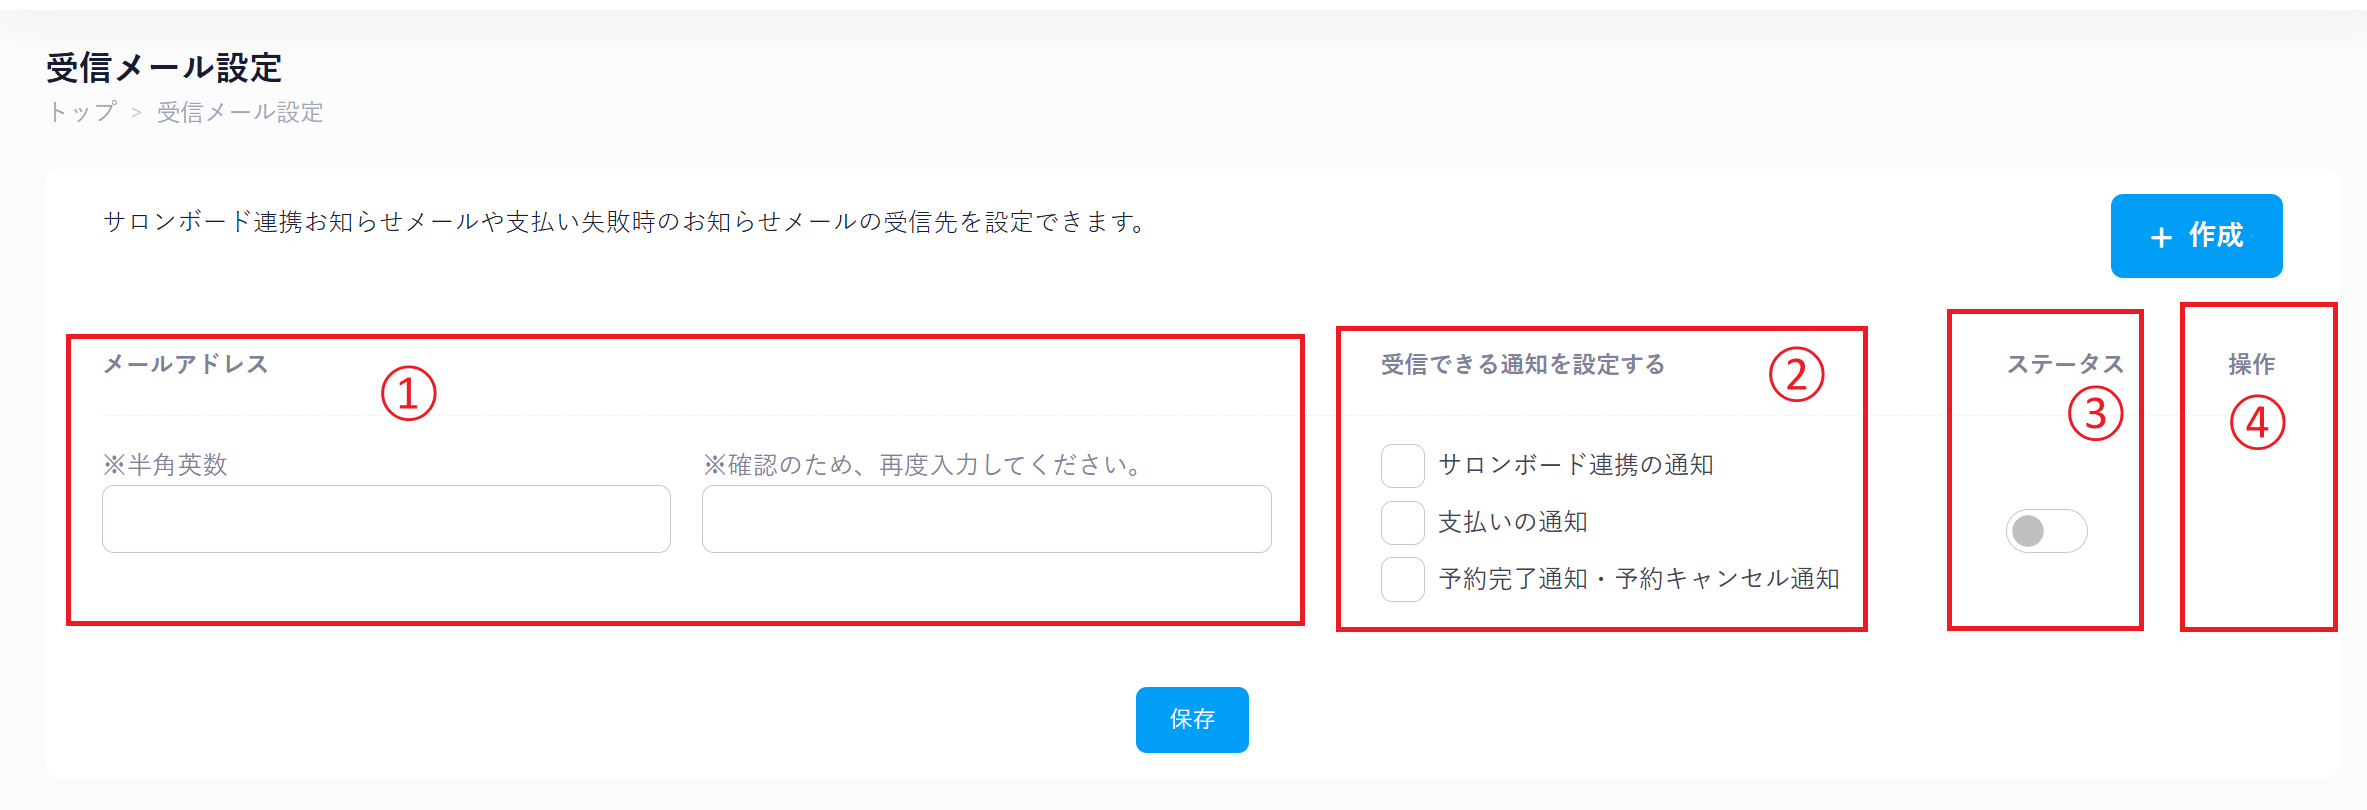Screen dimensions: 2367x810
Task: Click the circled number ② annotation
Action: tap(1796, 375)
